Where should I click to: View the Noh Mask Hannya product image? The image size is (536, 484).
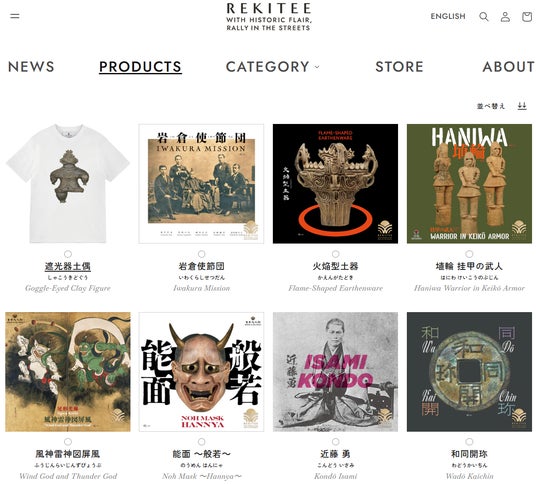click(x=201, y=372)
